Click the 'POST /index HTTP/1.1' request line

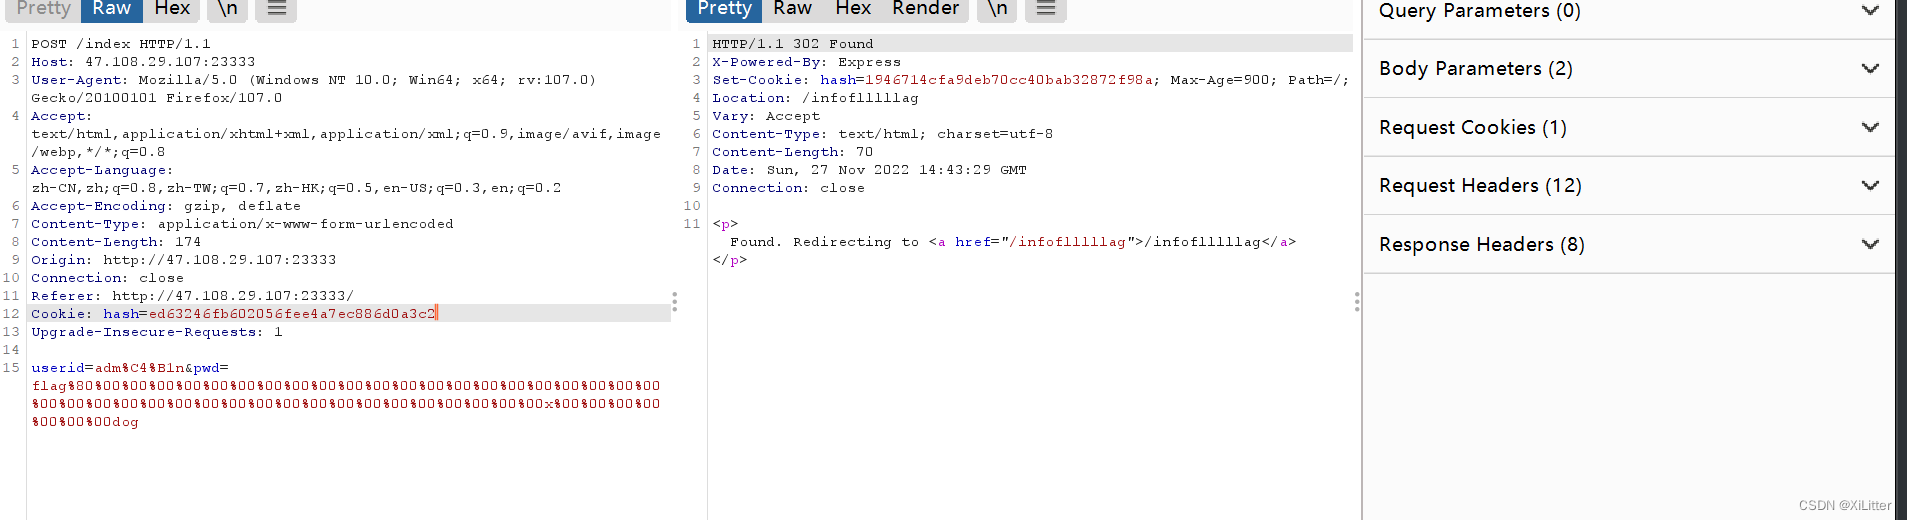(121, 44)
